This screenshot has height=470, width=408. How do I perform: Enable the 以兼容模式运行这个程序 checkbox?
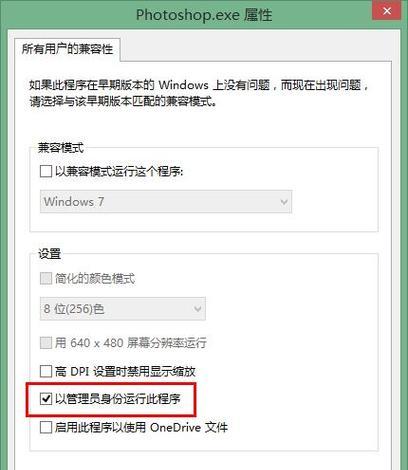pos(46,171)
